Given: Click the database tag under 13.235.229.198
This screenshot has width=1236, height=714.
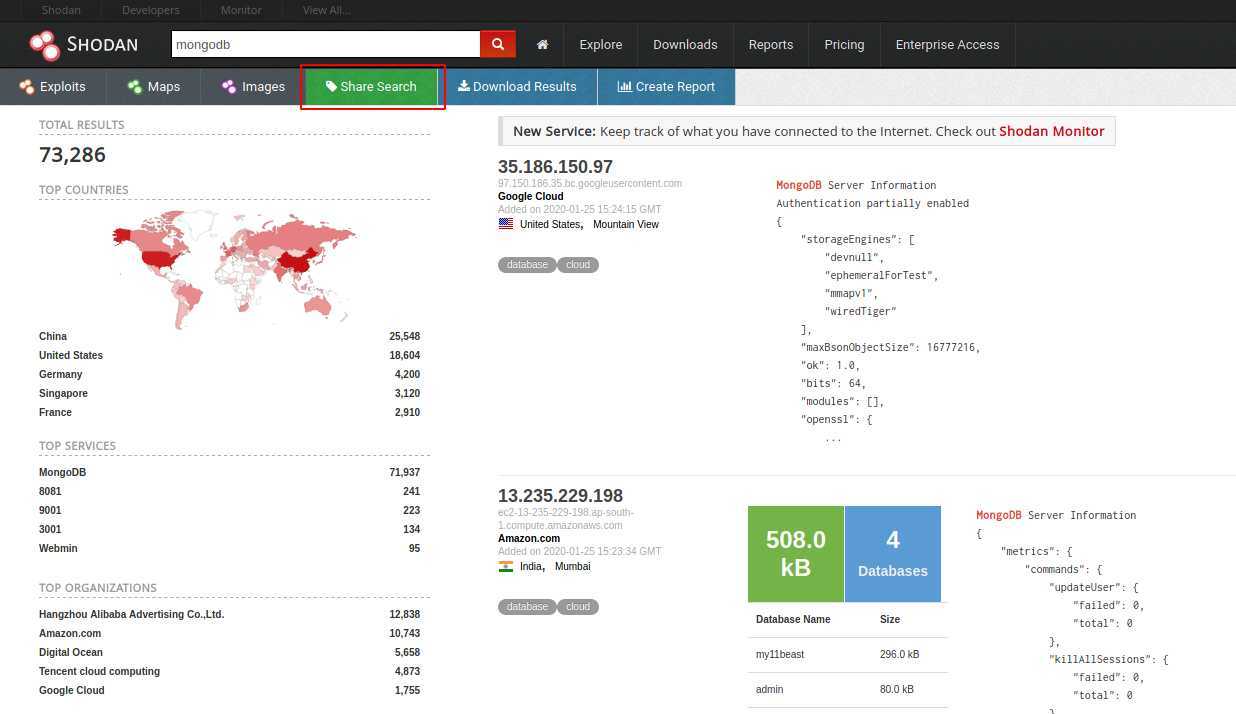Looking at the screenshot, I should [x=527, y=607].
